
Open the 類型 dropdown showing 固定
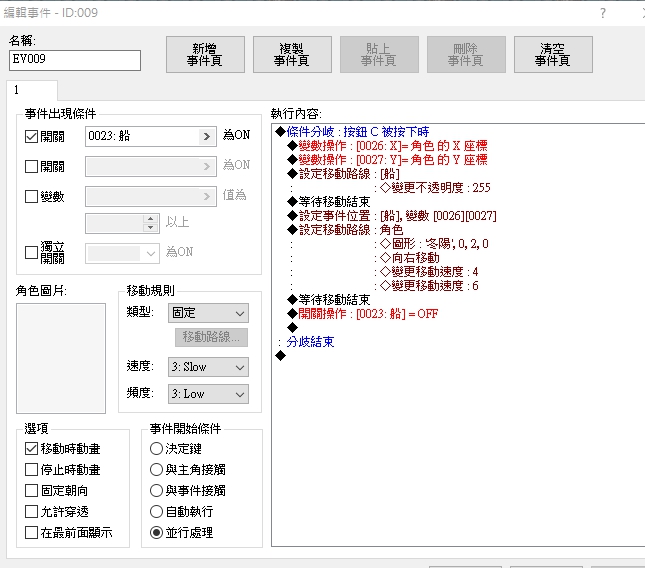(x=208, y=313)
